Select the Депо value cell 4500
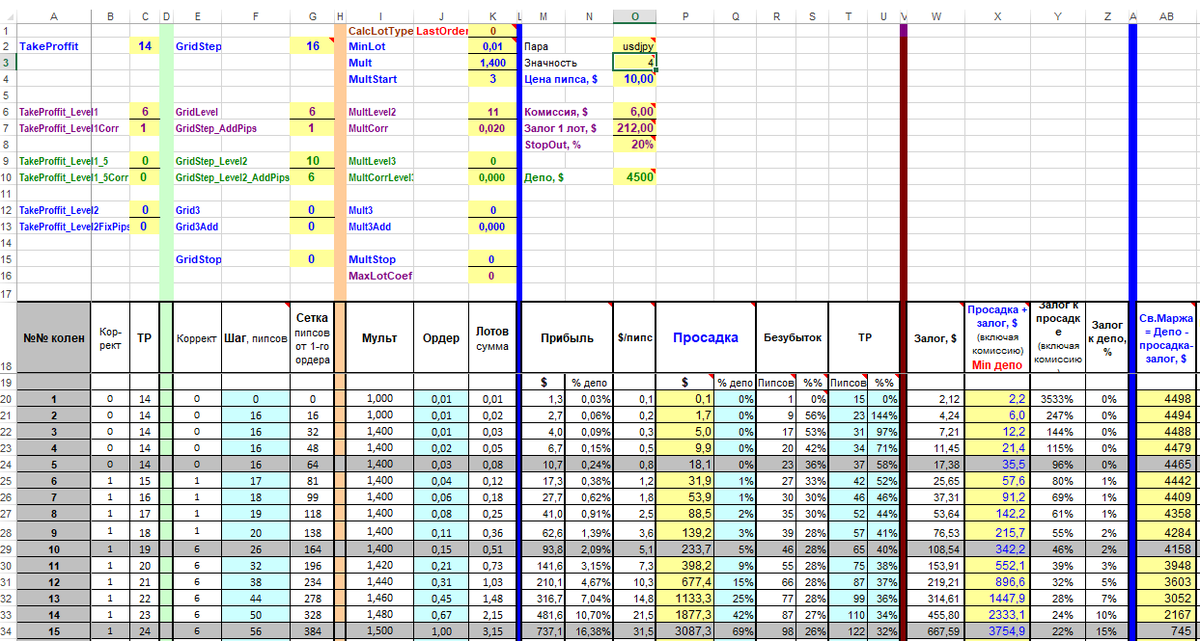Image resolution: width=1200 pixels, height=641 pixels. (636, 177)
